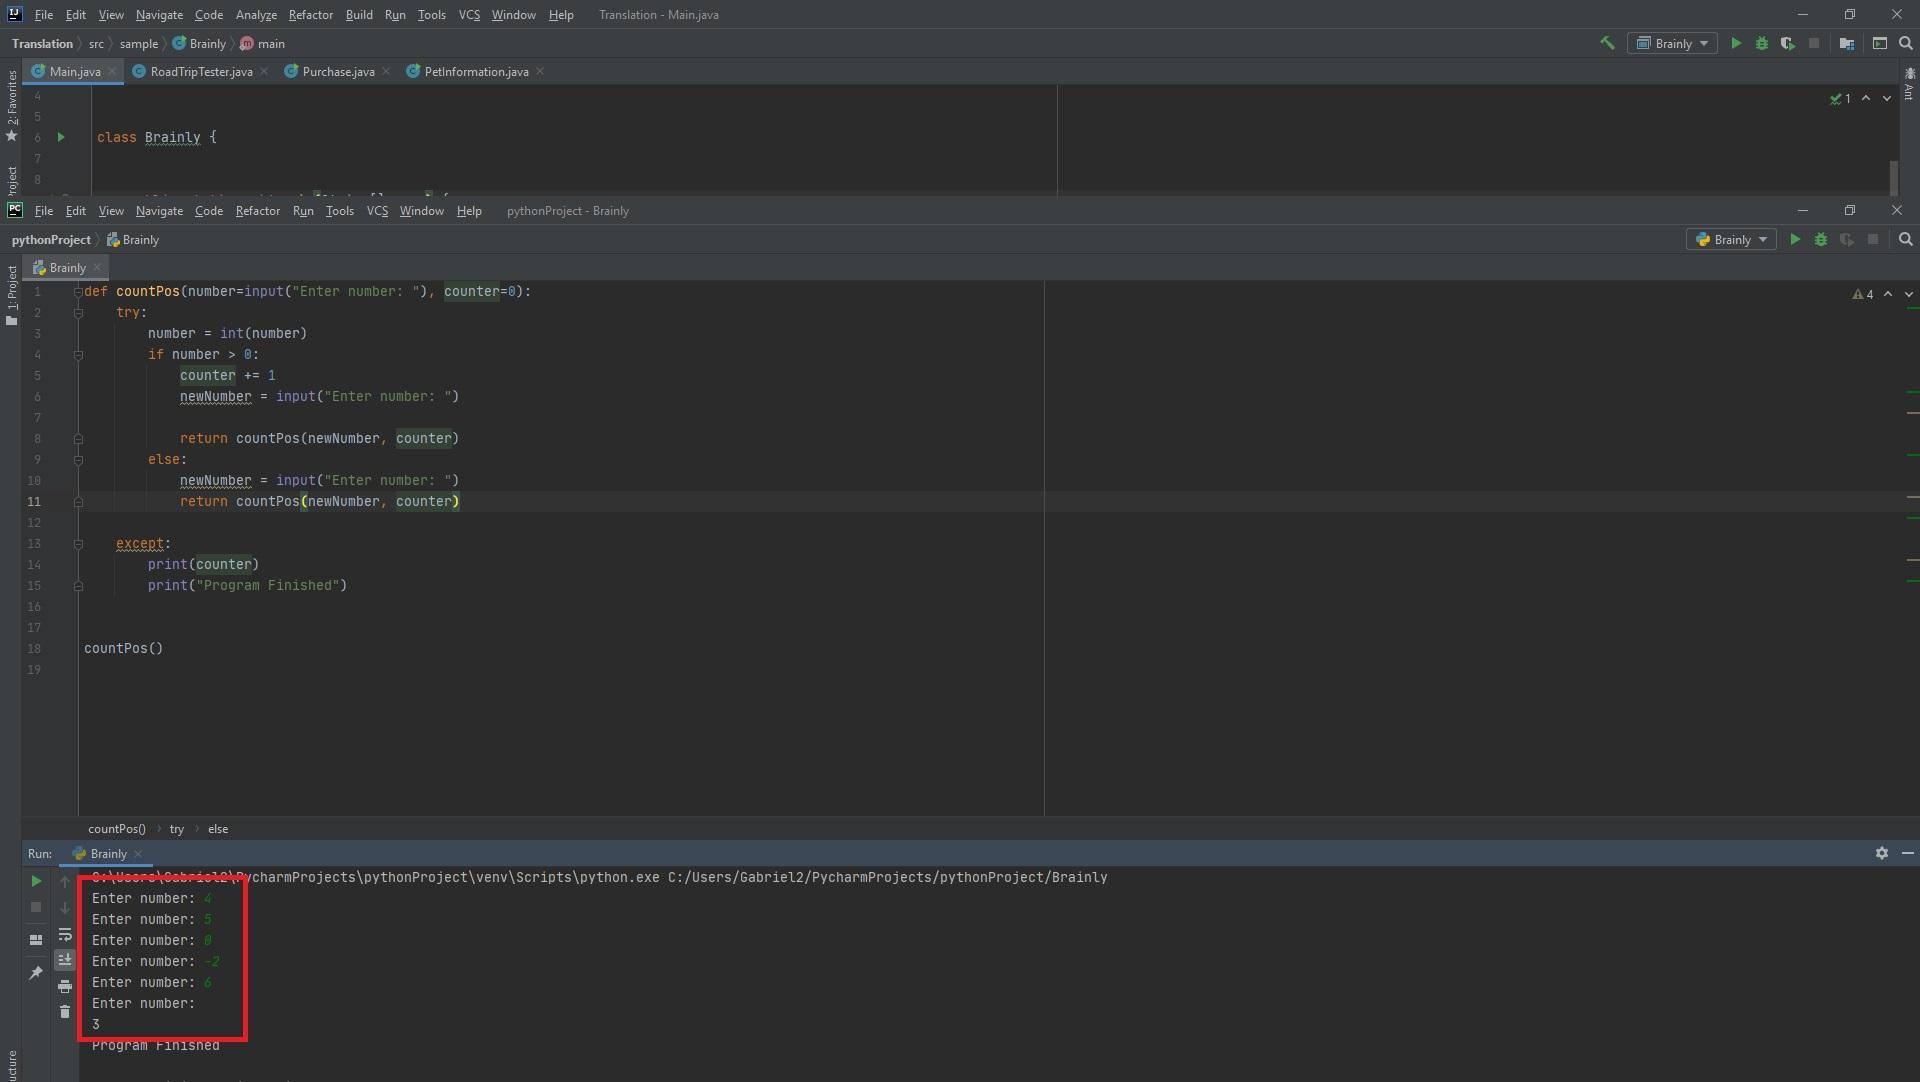This screenshot has width=1920, height=1082.
Task: Rerun Brainly in the Run panel
Action: [36, 881]
